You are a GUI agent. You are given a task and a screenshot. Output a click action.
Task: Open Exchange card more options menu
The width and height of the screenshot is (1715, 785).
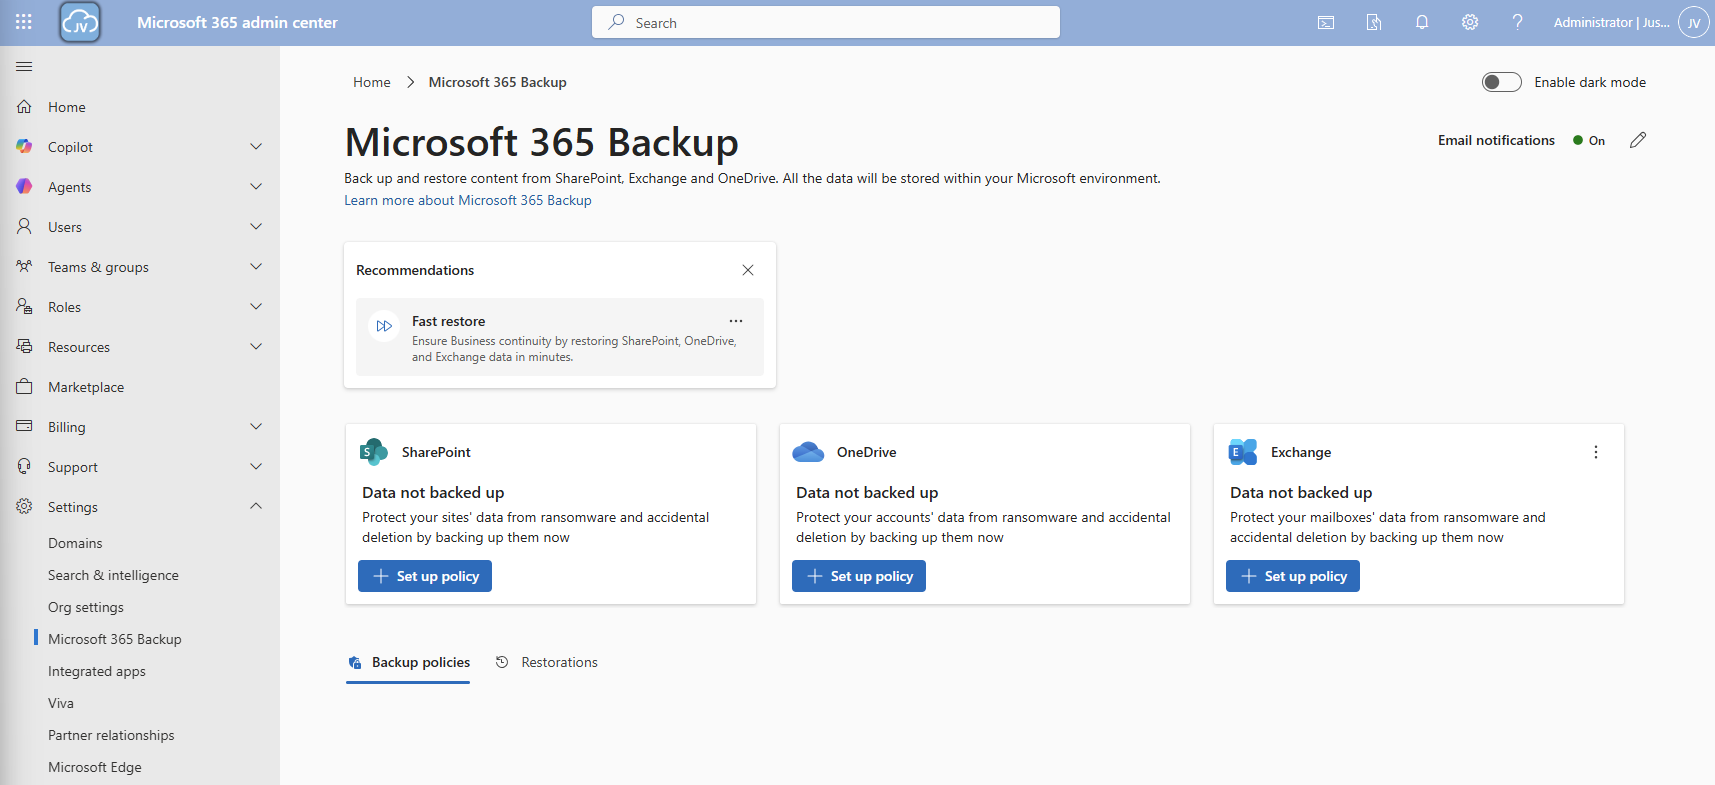tap(1595, 452)
